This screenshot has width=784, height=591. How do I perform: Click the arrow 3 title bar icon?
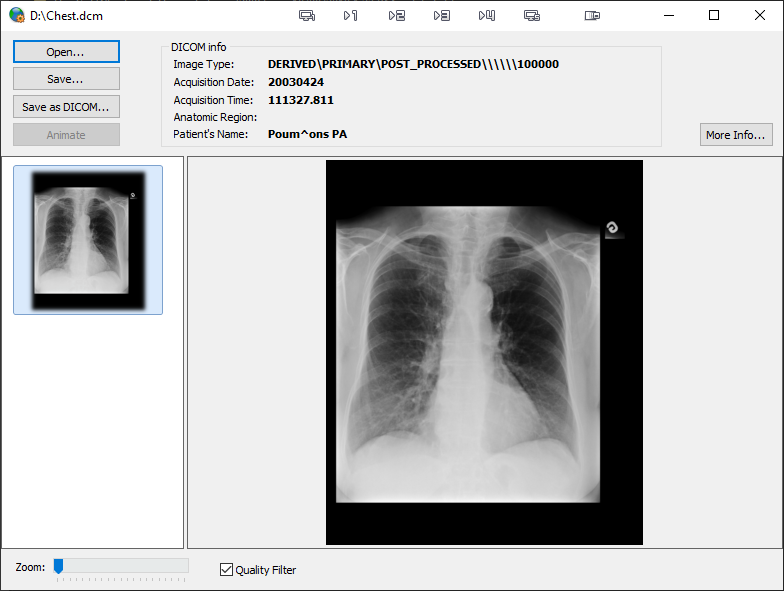pos(442,16)
